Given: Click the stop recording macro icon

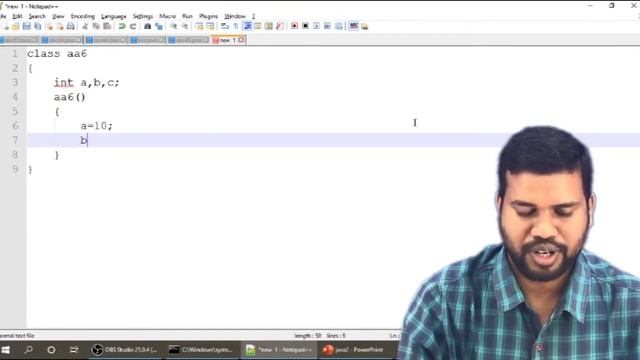Looking at the screenshot, I should pyautogui.click(x=305, y=27).
